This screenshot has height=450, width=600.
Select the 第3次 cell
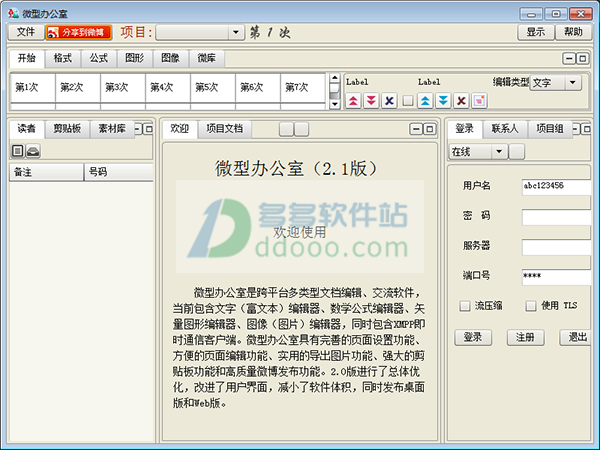tap(123, 88)
